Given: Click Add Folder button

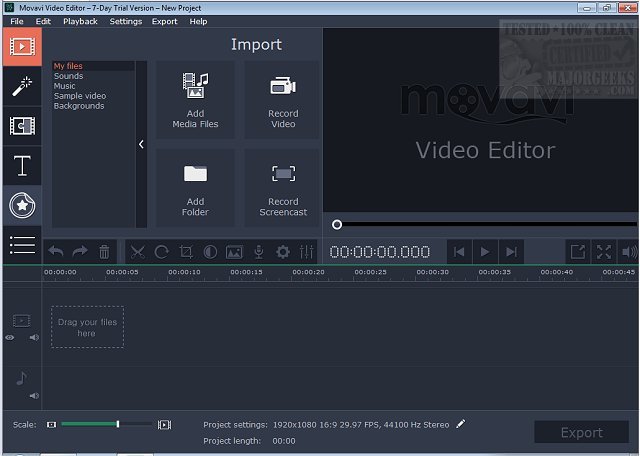Looking at the screenshot, I should 195,188.
